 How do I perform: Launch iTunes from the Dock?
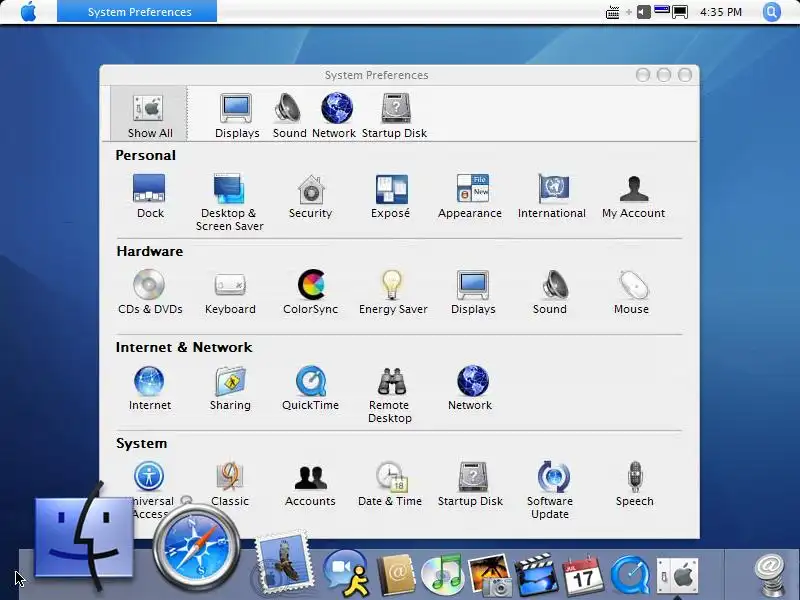point(442,574)
